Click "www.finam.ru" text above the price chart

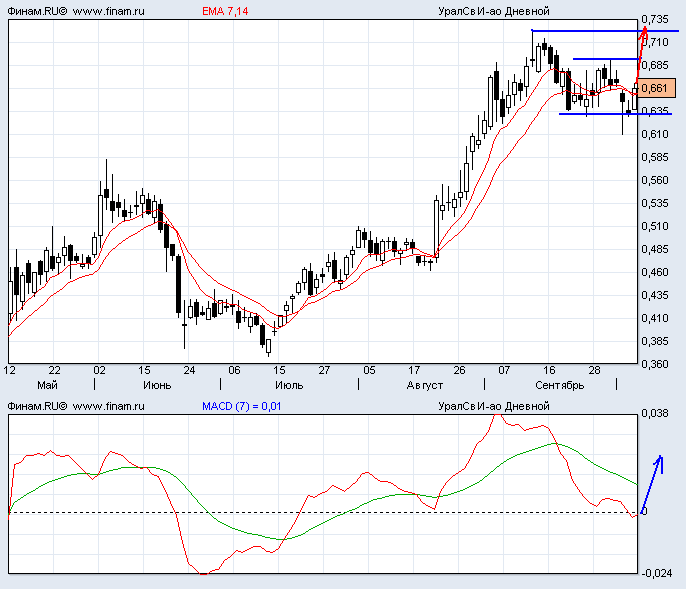tap(108, 11)
